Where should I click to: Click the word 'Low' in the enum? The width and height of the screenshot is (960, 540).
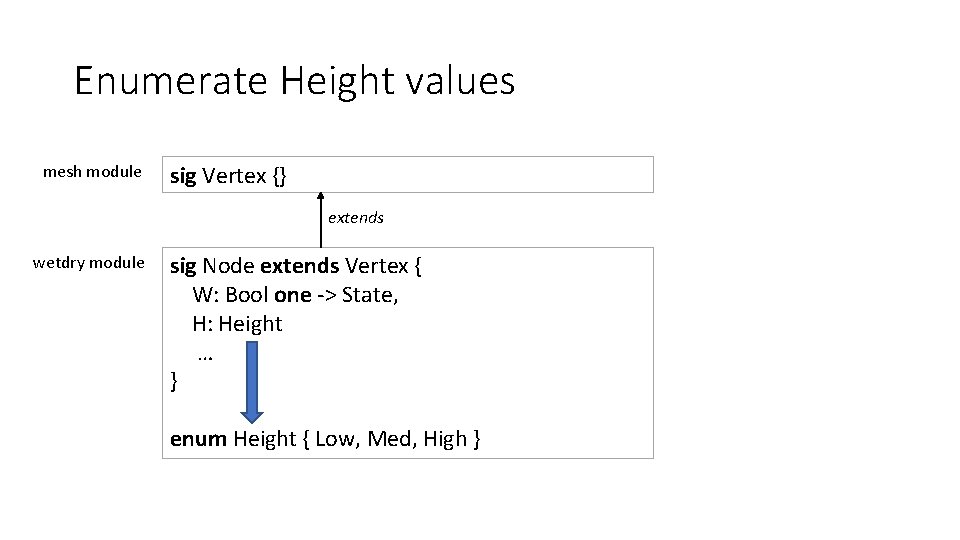[336, 439]
